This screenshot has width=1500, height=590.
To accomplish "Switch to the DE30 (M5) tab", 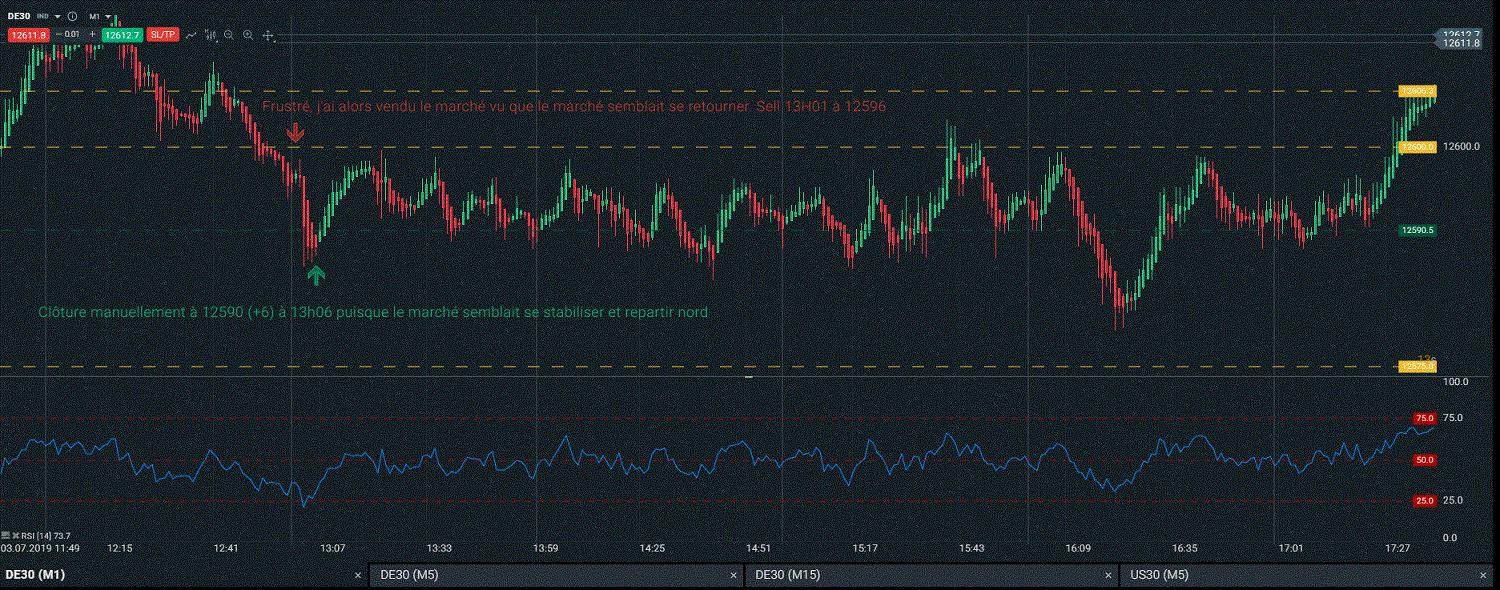I will [555, 575].
